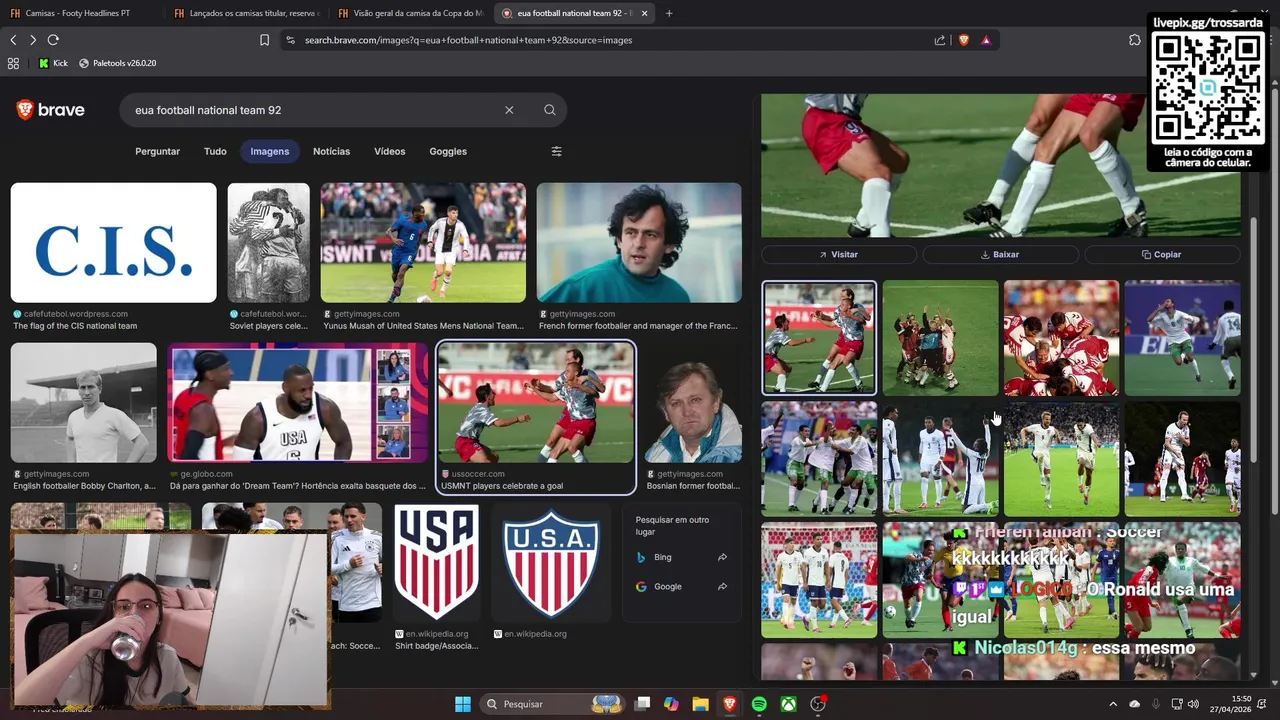The height and width of the screenshot is (720, 1280).
Task: Open the ussoccer.com source link
Action: (x=478, y=474)
